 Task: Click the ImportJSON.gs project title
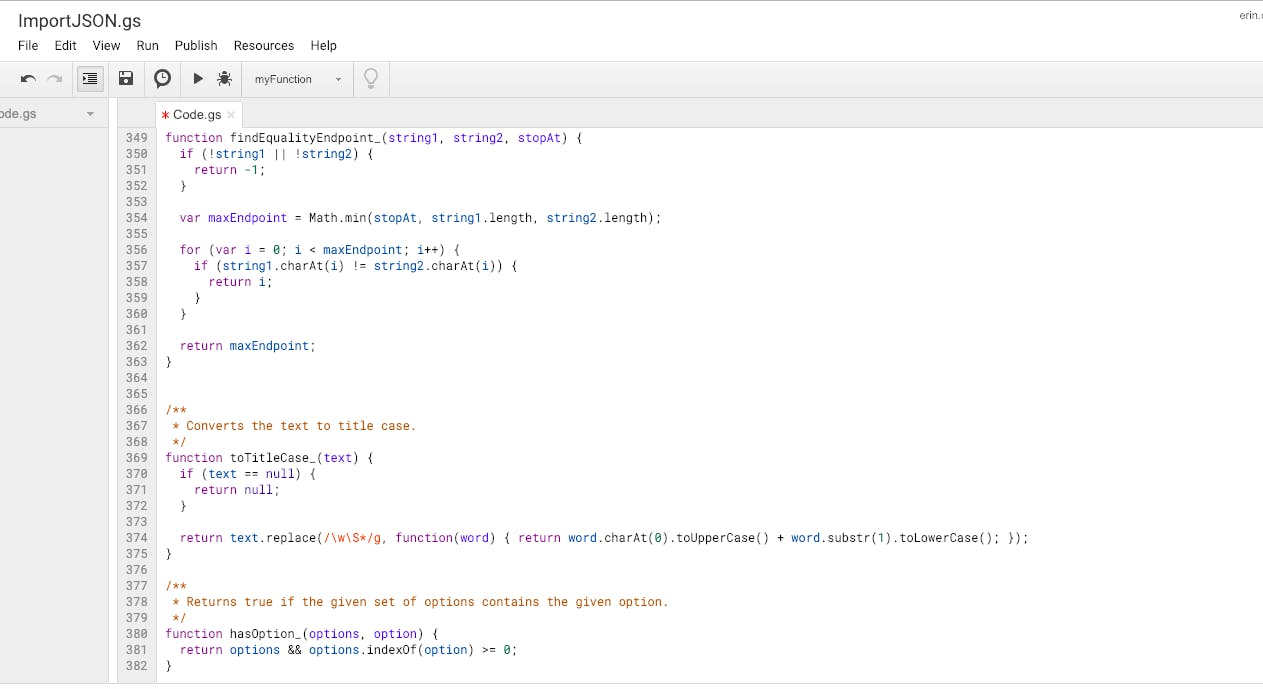click(79, 20)
